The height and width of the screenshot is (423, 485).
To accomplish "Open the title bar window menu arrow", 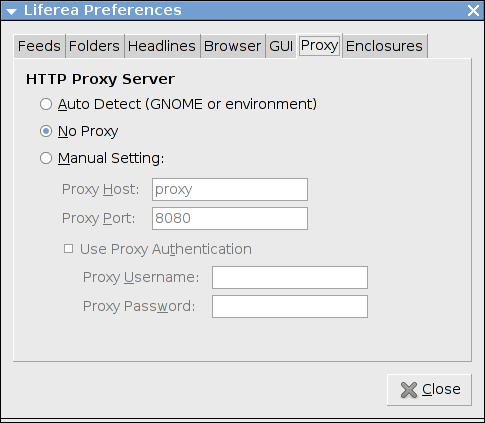I will (x=11, y=11).
